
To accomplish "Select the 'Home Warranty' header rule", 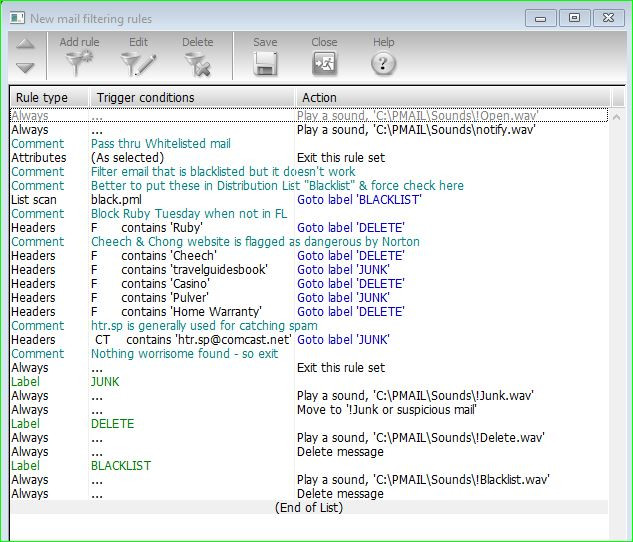I will click(200, 312).
